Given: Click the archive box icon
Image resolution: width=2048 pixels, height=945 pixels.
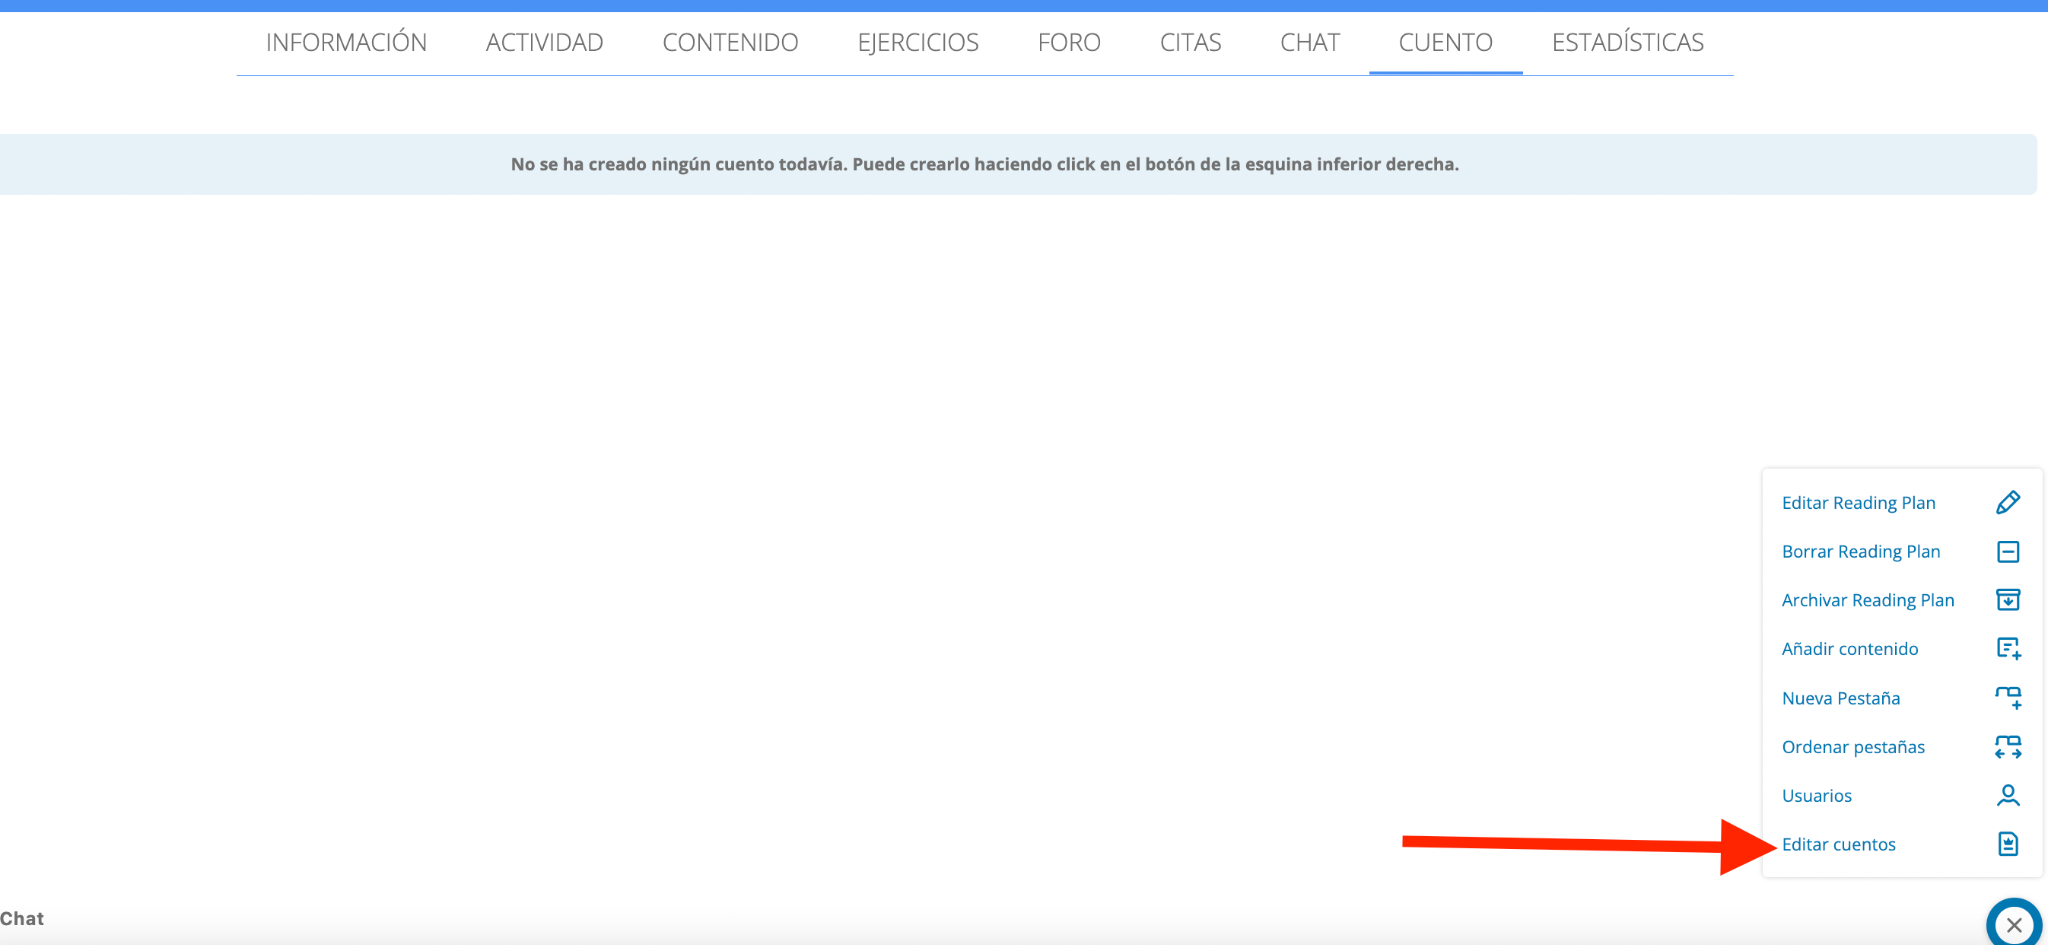Looking at the screenshot, I should tap(2008, 600).
